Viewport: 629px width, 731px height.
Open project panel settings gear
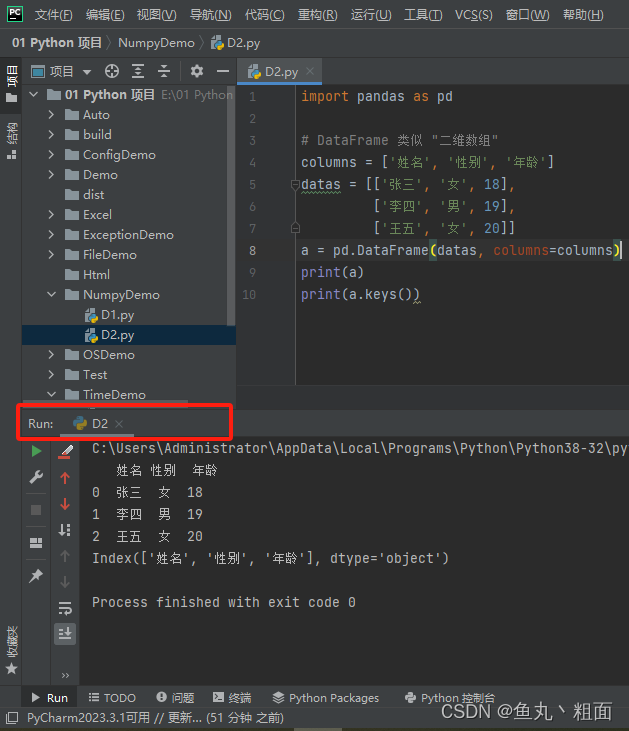pos(197,71)
